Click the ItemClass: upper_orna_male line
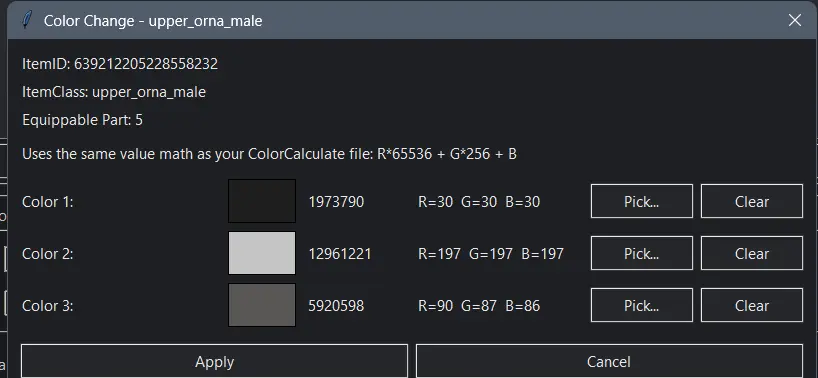 tap(114, 92)
